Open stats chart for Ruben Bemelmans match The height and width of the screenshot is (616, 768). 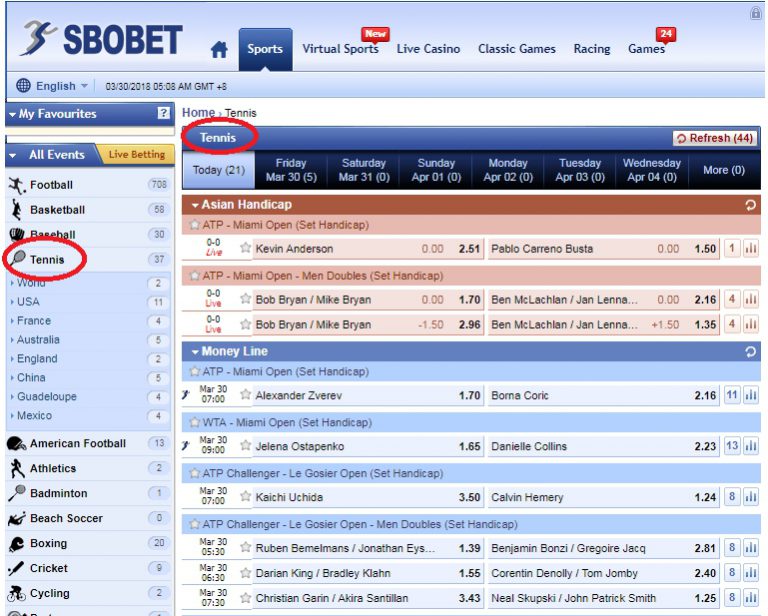click(751, 548)
